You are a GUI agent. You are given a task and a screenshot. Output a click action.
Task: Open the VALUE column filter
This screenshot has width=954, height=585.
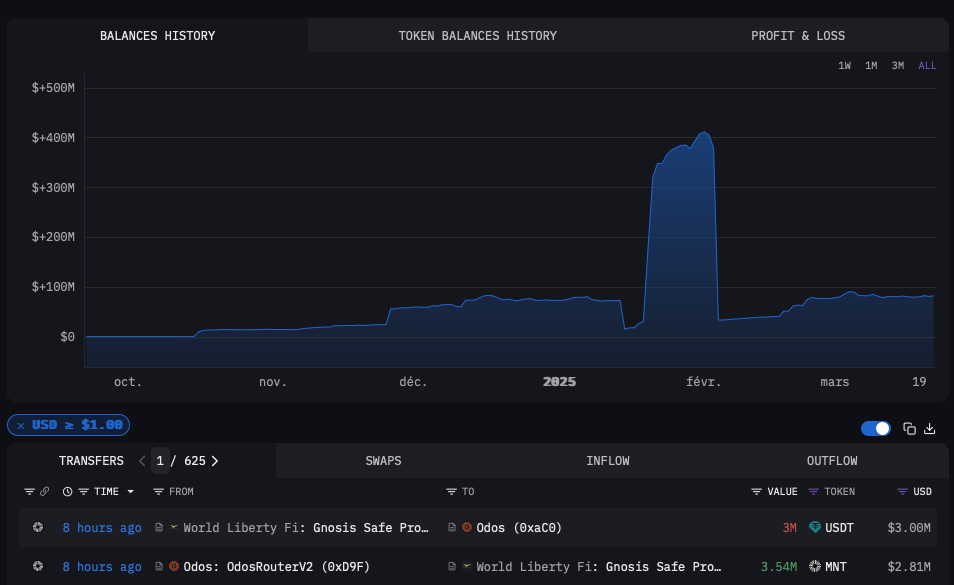click(756, 491)
